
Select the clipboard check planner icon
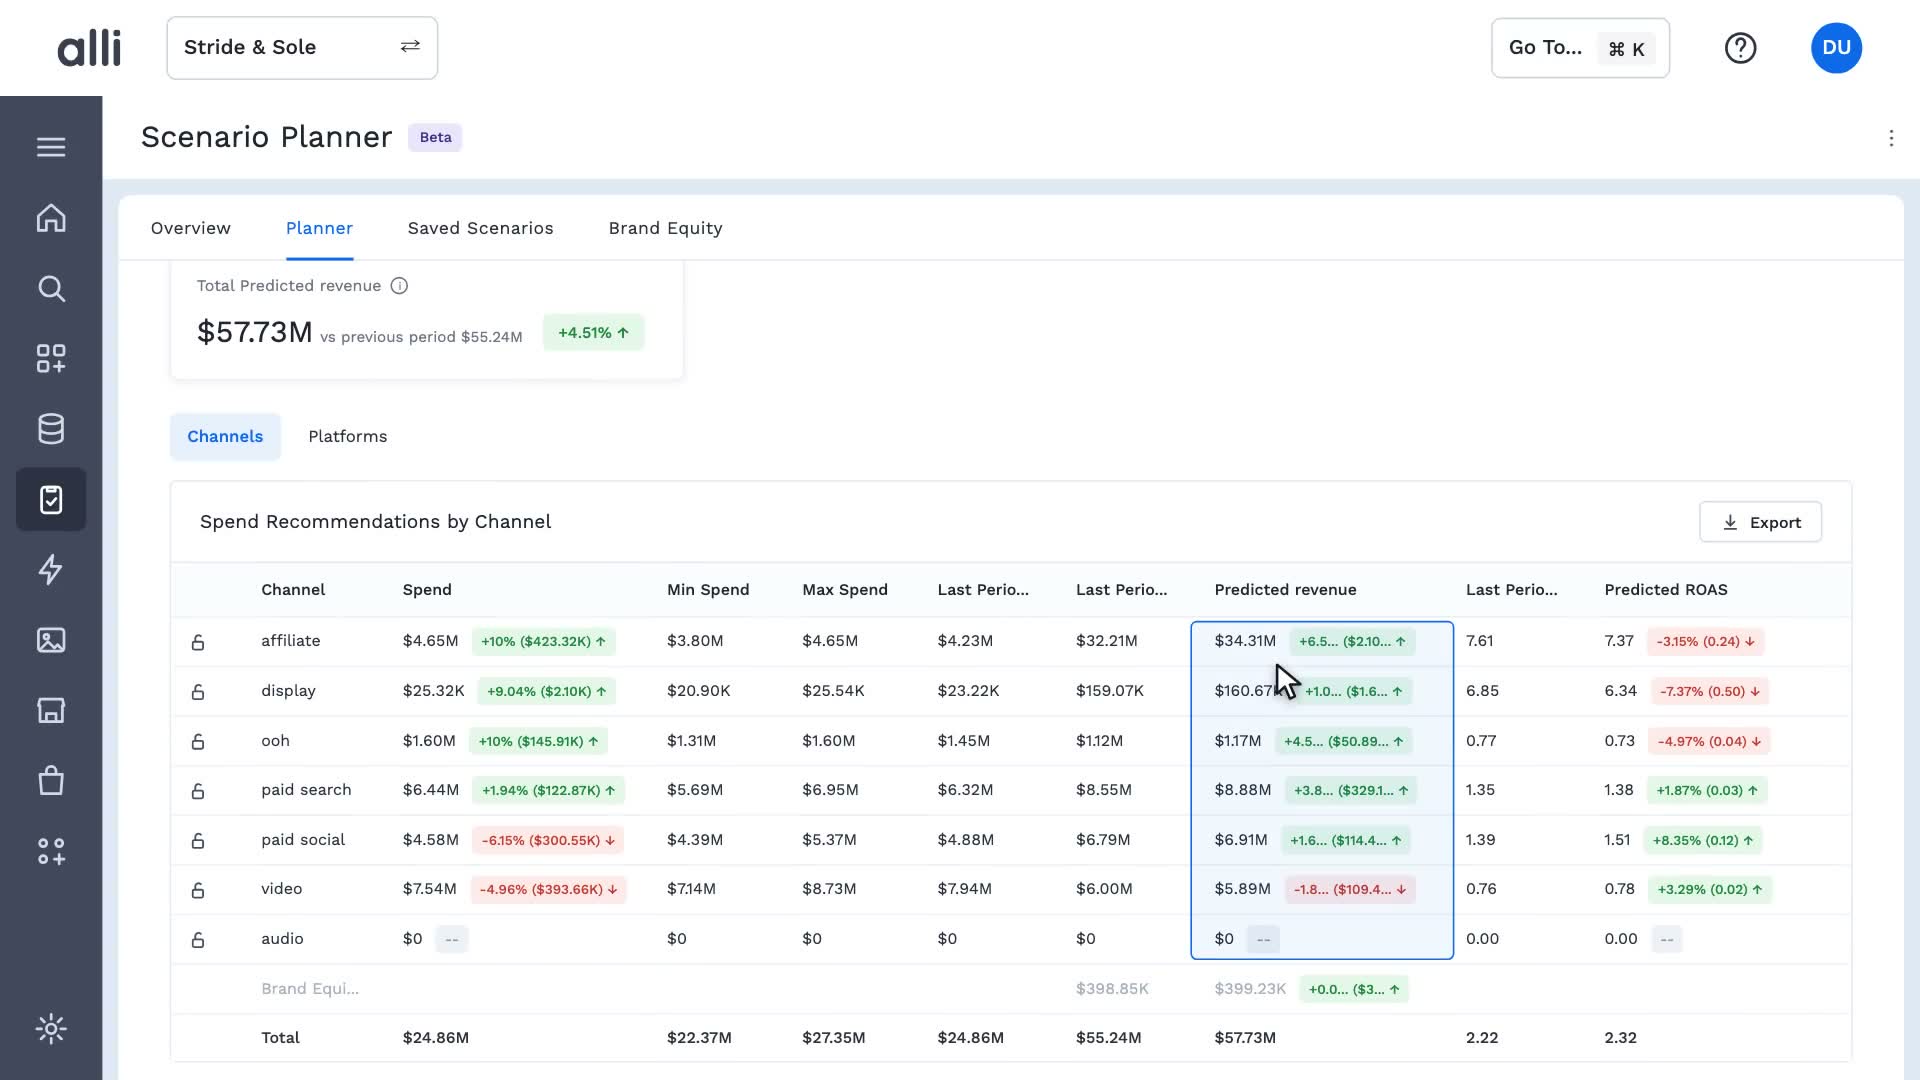pos(51,499)
